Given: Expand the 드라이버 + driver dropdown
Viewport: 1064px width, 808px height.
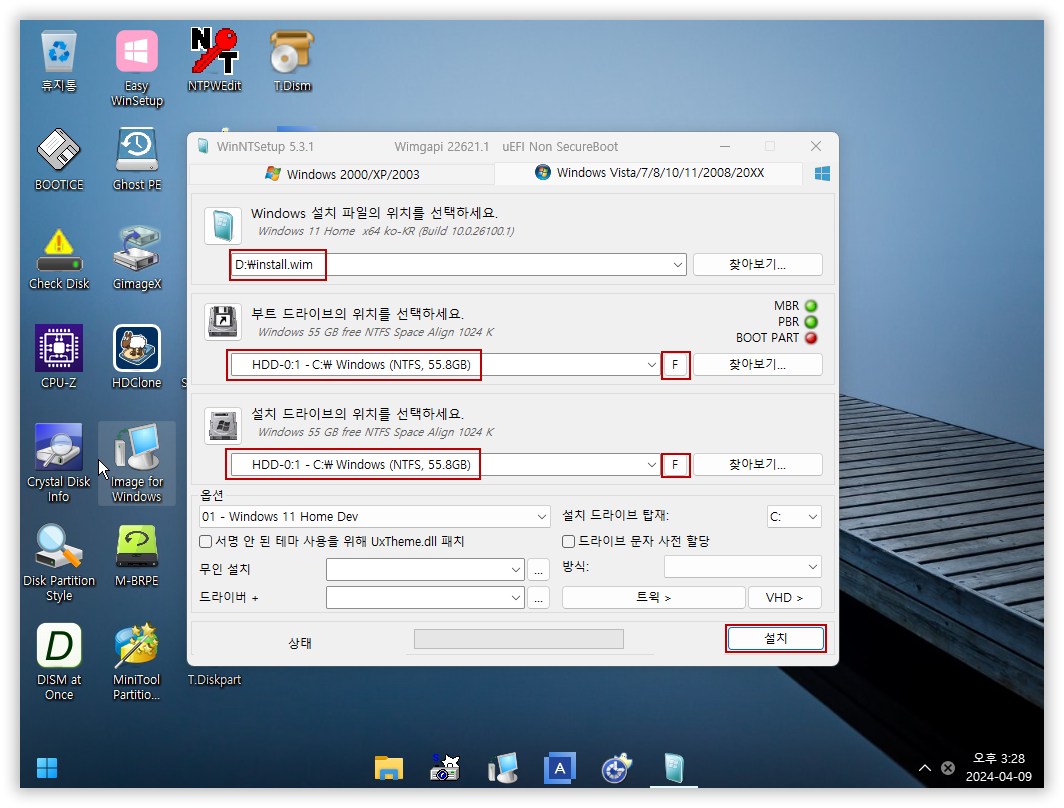Looking at the screenshot, I should point(516,598).
